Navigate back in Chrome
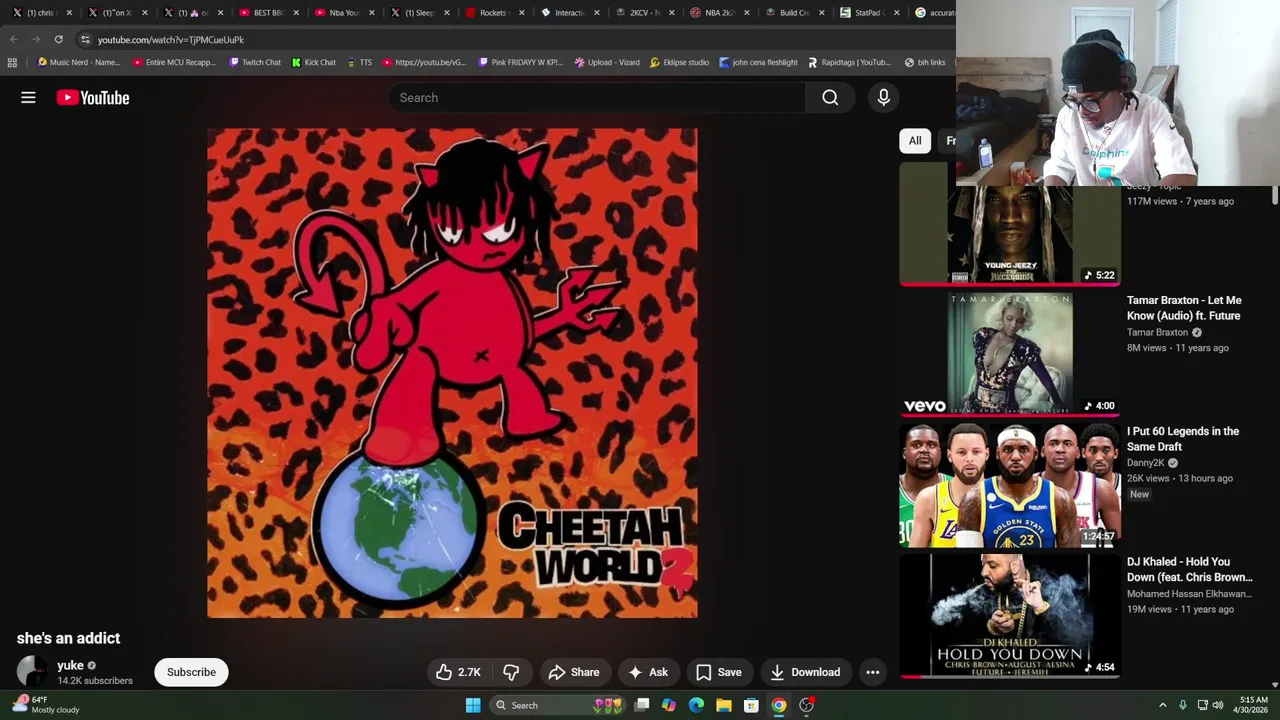The height and width of the screenshot is (720, 1280). [14, 39]
